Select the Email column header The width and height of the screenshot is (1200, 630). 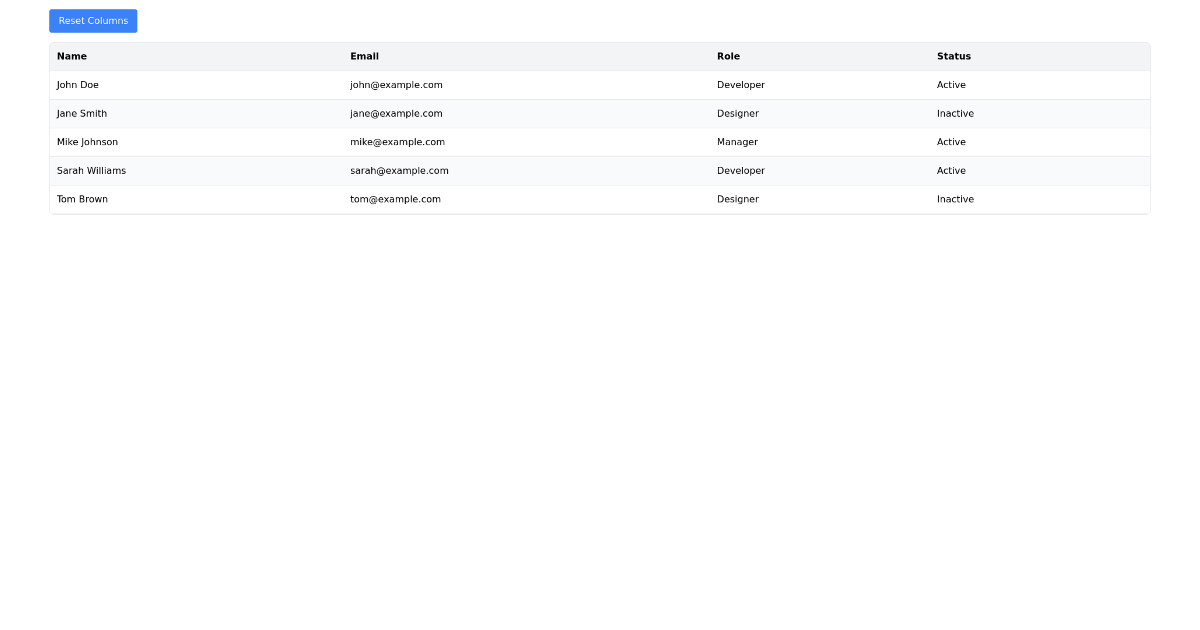click(364, 56)
